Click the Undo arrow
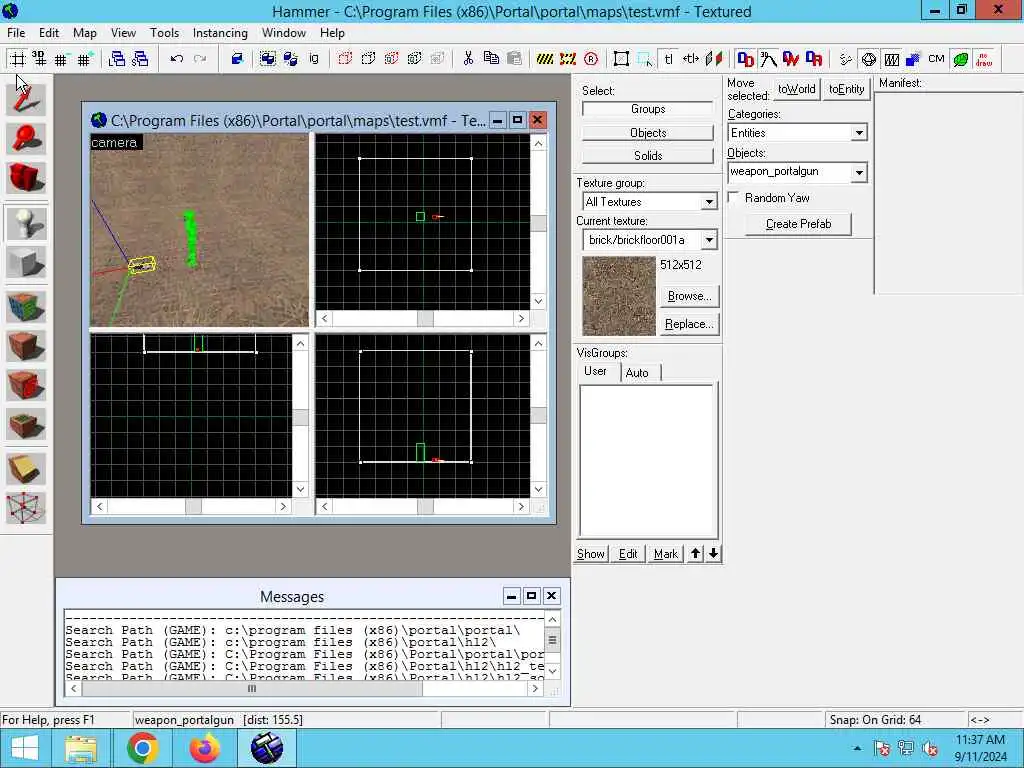 click(176, 59)
